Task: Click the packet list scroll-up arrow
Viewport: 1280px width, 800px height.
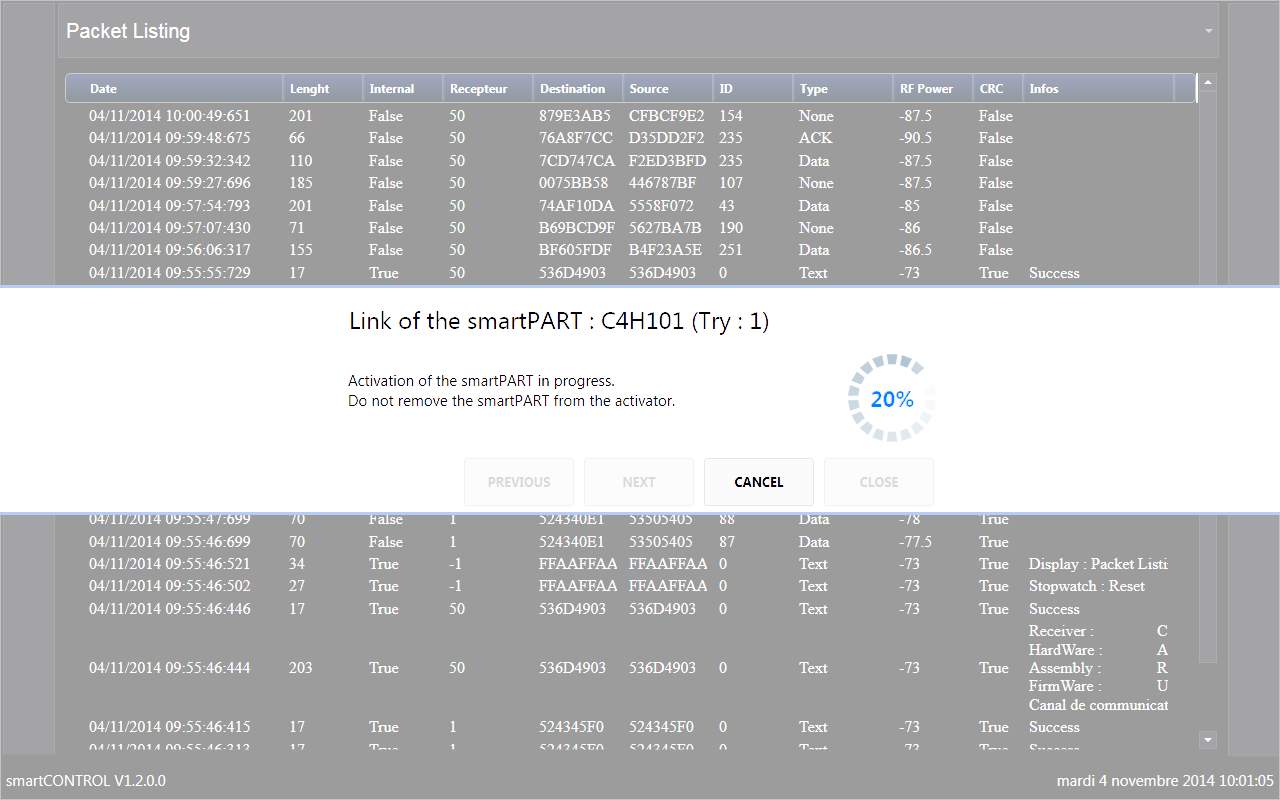Action: point(1208,83)
